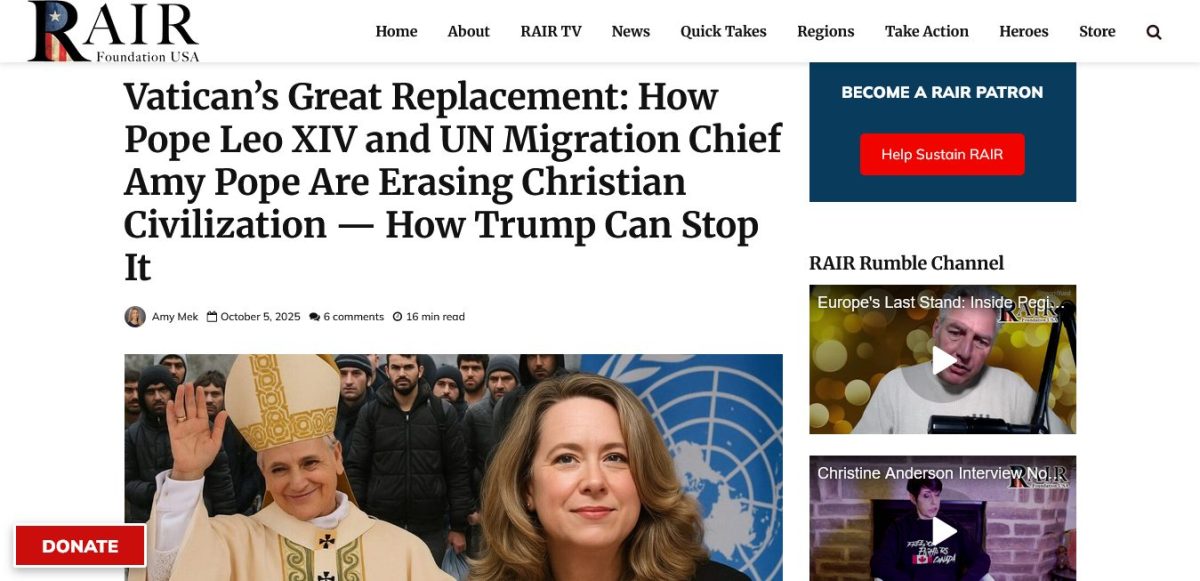Viewport: 1200px width, 581px height.
Task: Open the About menu item
Action: pos(468,31)
